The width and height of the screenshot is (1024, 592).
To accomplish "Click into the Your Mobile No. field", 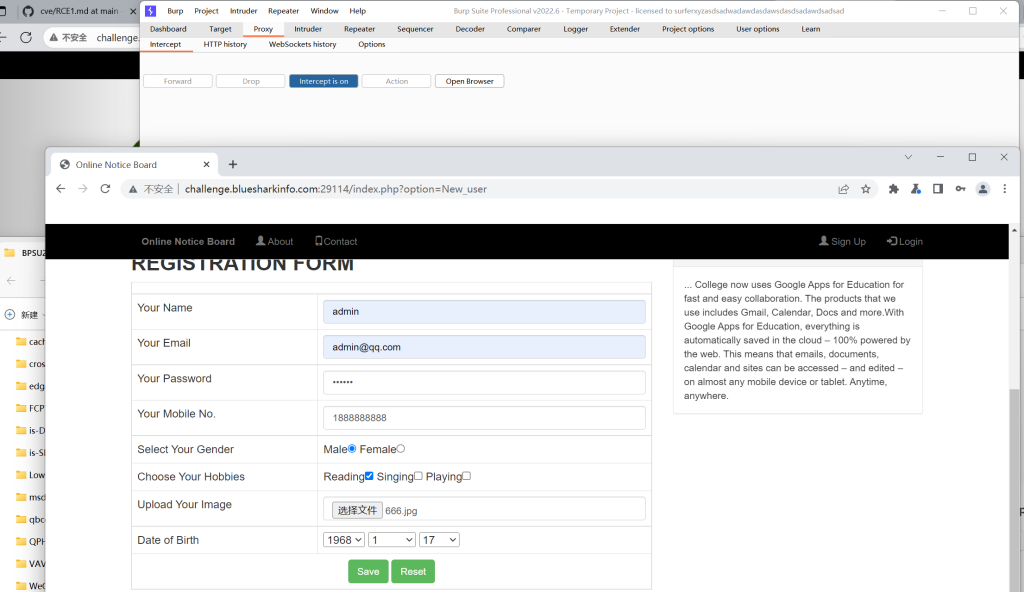I will pos(484,418).
